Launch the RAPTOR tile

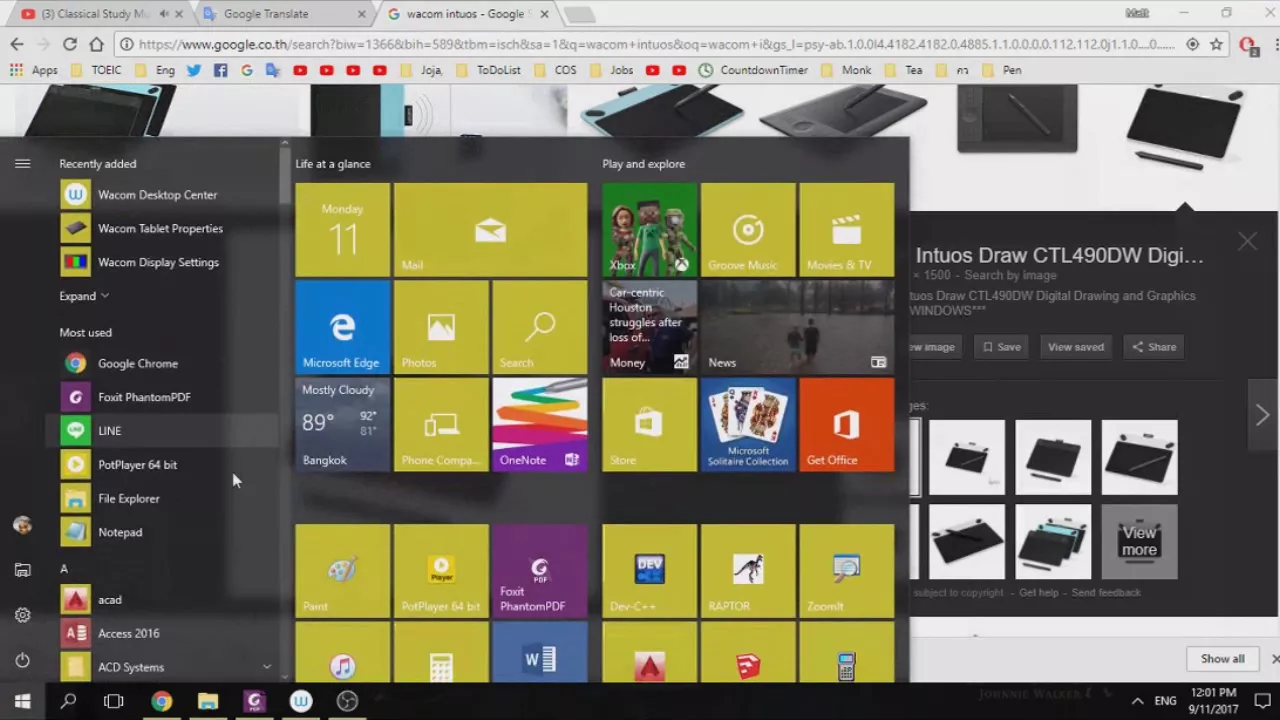tap(748, 570)
